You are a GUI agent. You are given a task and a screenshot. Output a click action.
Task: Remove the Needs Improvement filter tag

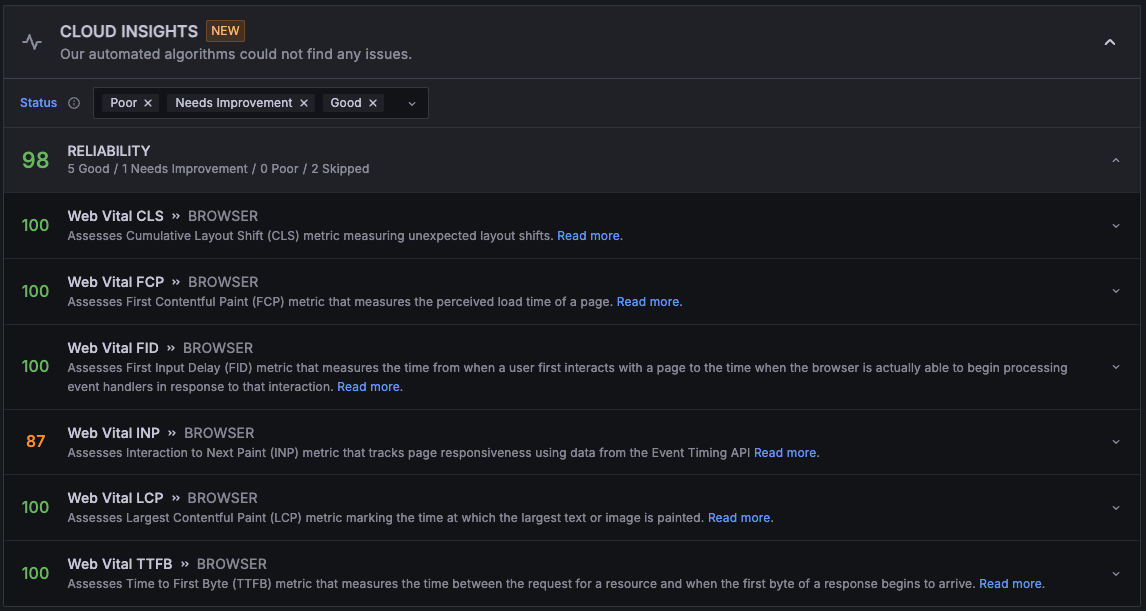coord(304,103)
